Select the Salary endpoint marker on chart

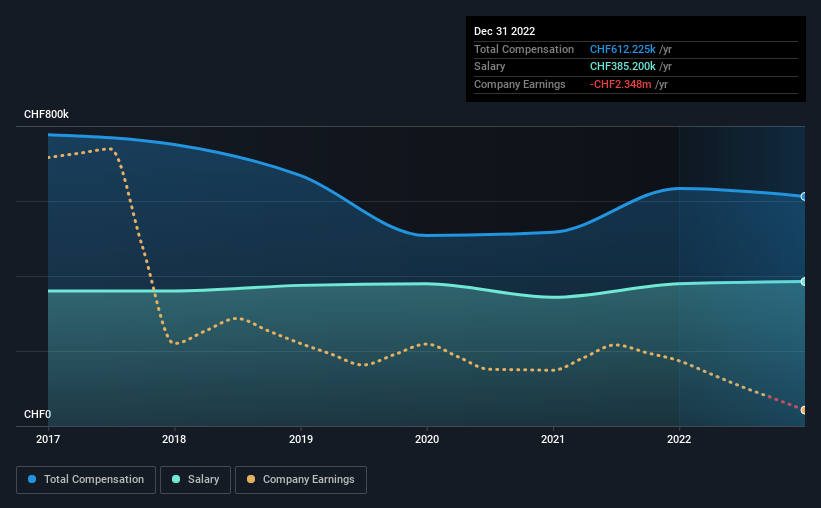803,282
